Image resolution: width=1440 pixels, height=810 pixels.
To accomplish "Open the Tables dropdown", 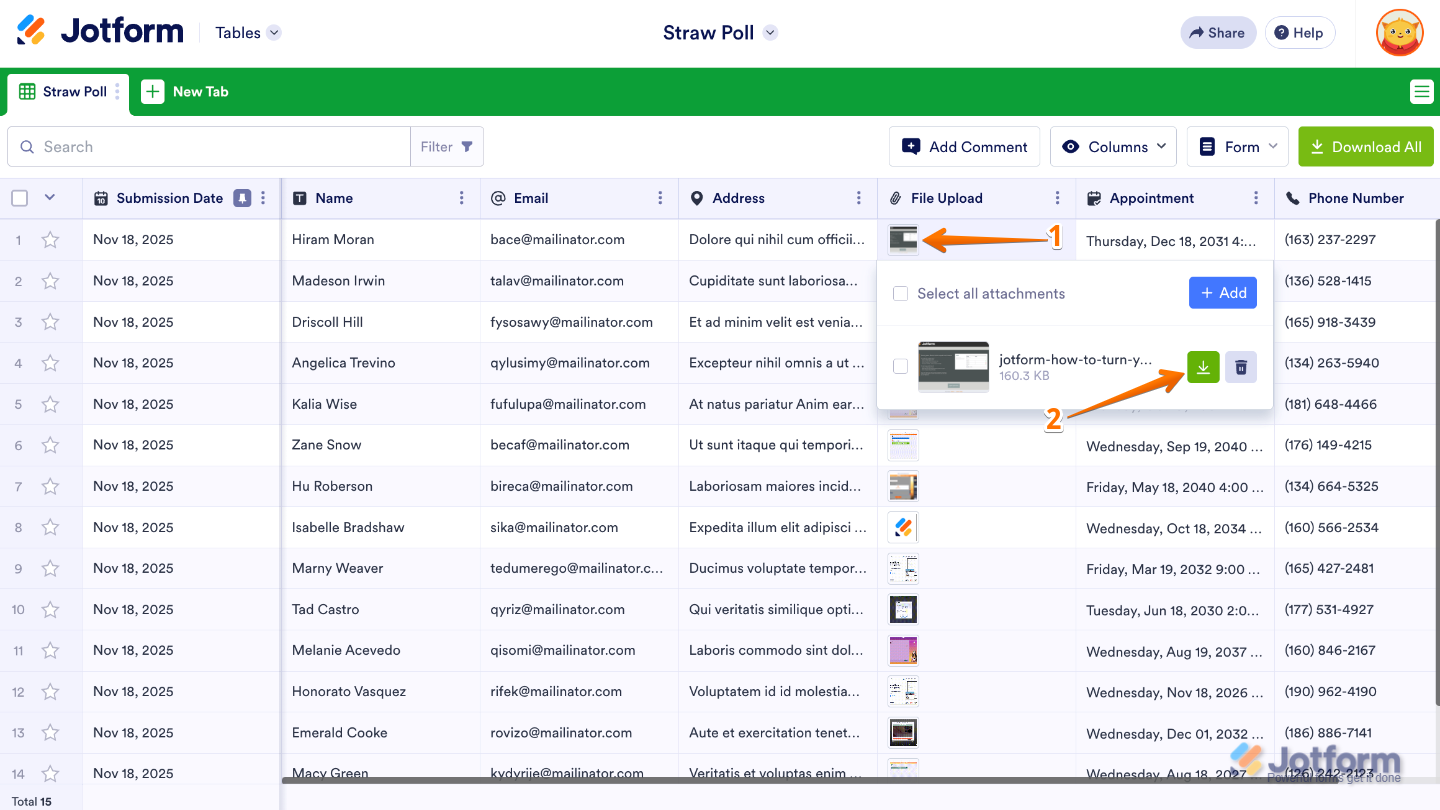I will click(x=246, y=32).
